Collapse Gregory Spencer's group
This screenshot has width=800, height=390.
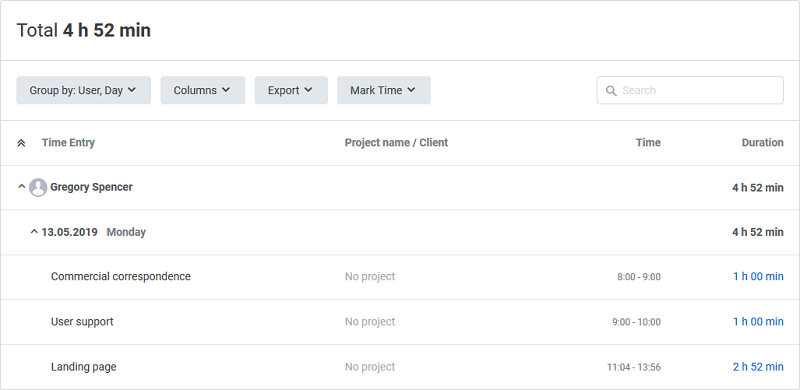click(x=21, y=187)
